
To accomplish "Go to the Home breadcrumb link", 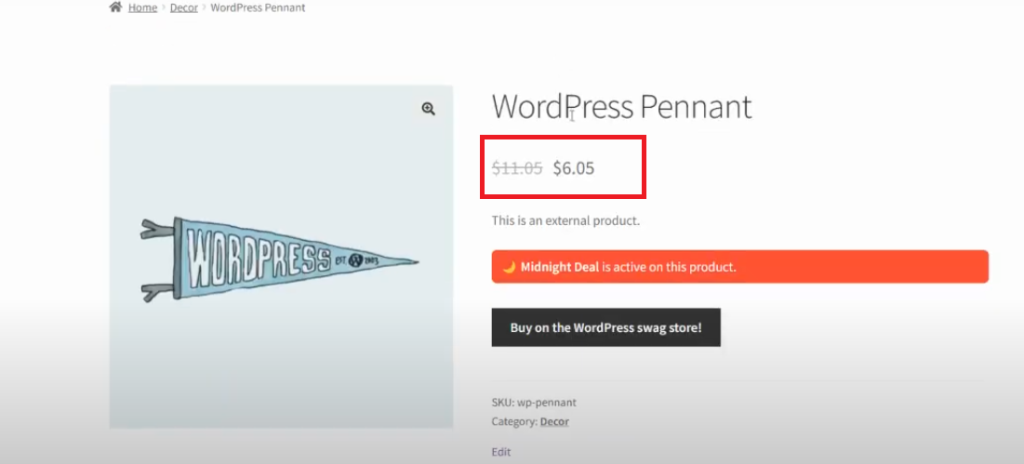I will pyautogui.click(x=142, y=8).
